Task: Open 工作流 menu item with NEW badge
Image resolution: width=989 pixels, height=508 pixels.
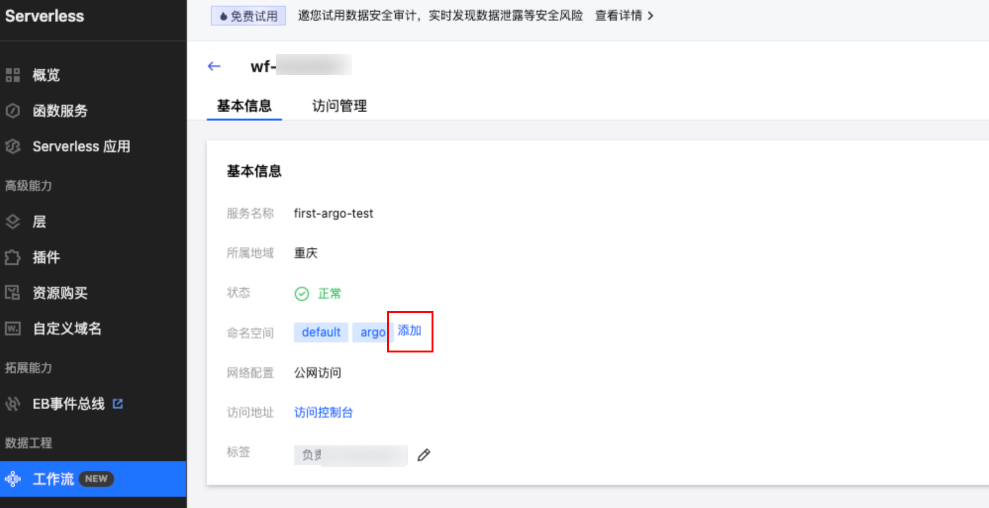Action: click(54, 479)
